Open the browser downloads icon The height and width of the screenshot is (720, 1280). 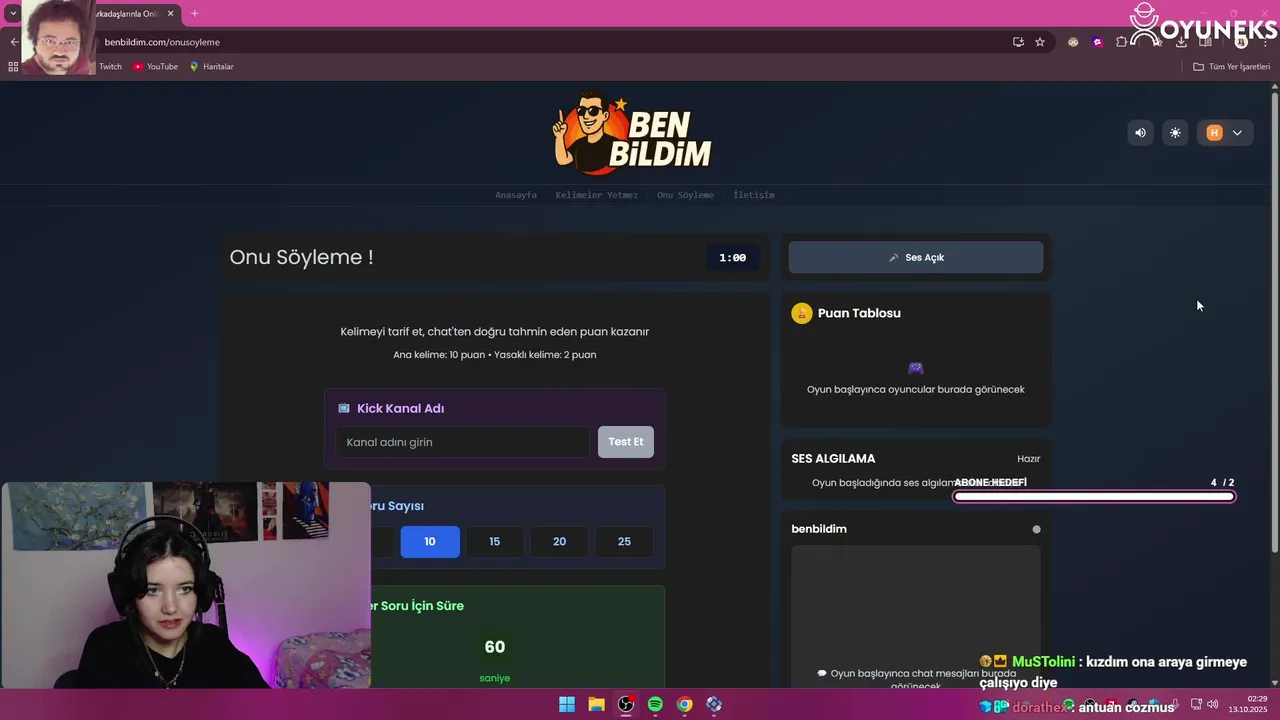click(1181, 42)
